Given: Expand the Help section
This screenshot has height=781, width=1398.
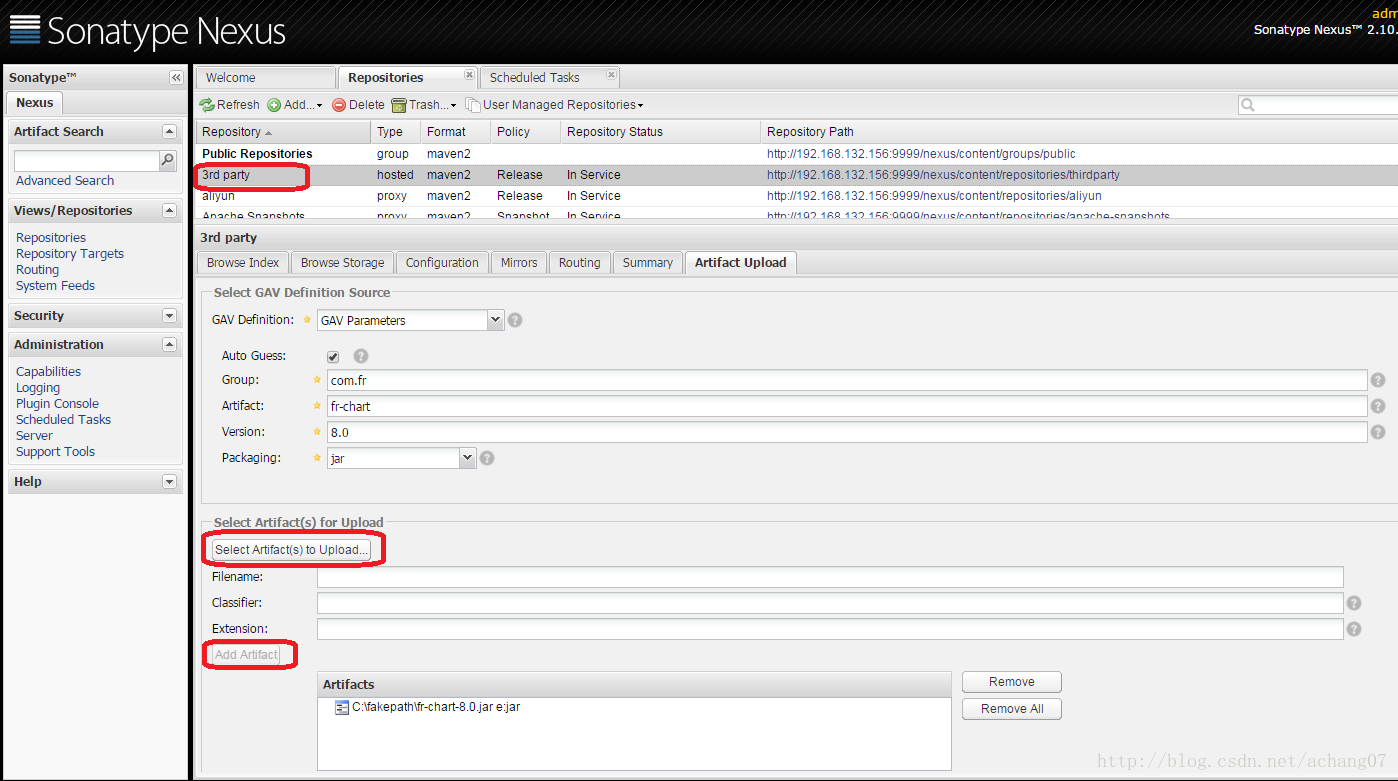Looking at the screenshot, I should click(169, 482).
